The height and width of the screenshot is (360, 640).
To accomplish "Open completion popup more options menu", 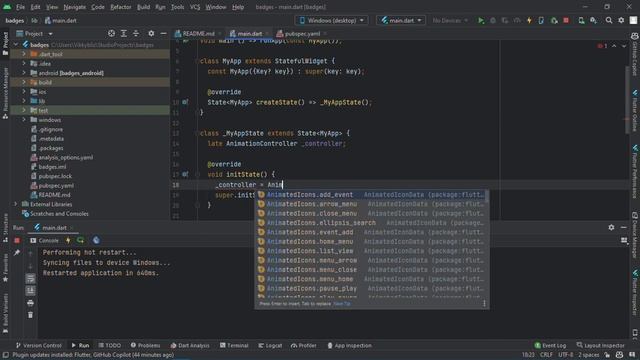I will 484,303.
